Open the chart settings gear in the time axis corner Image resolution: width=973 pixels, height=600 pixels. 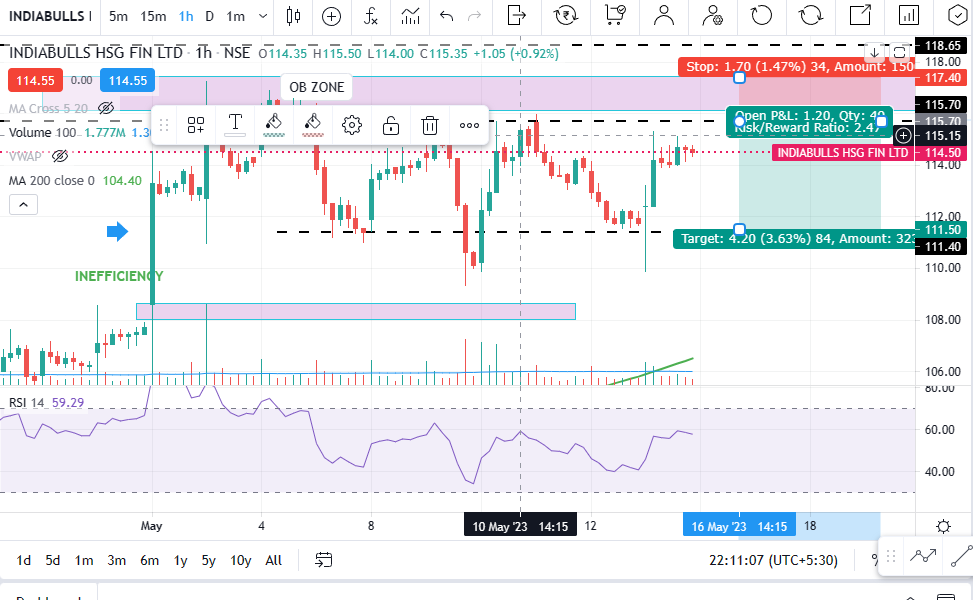pyautogui.click(x=943, y=527)
